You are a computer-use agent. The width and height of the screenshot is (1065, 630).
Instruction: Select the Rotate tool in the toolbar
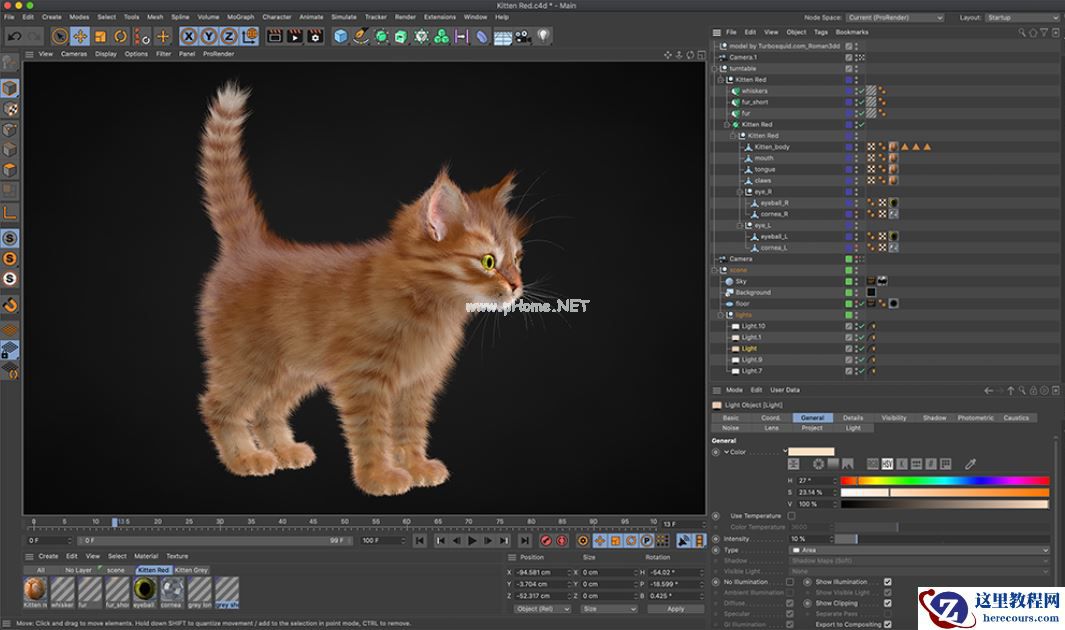(x=120, y=36)
